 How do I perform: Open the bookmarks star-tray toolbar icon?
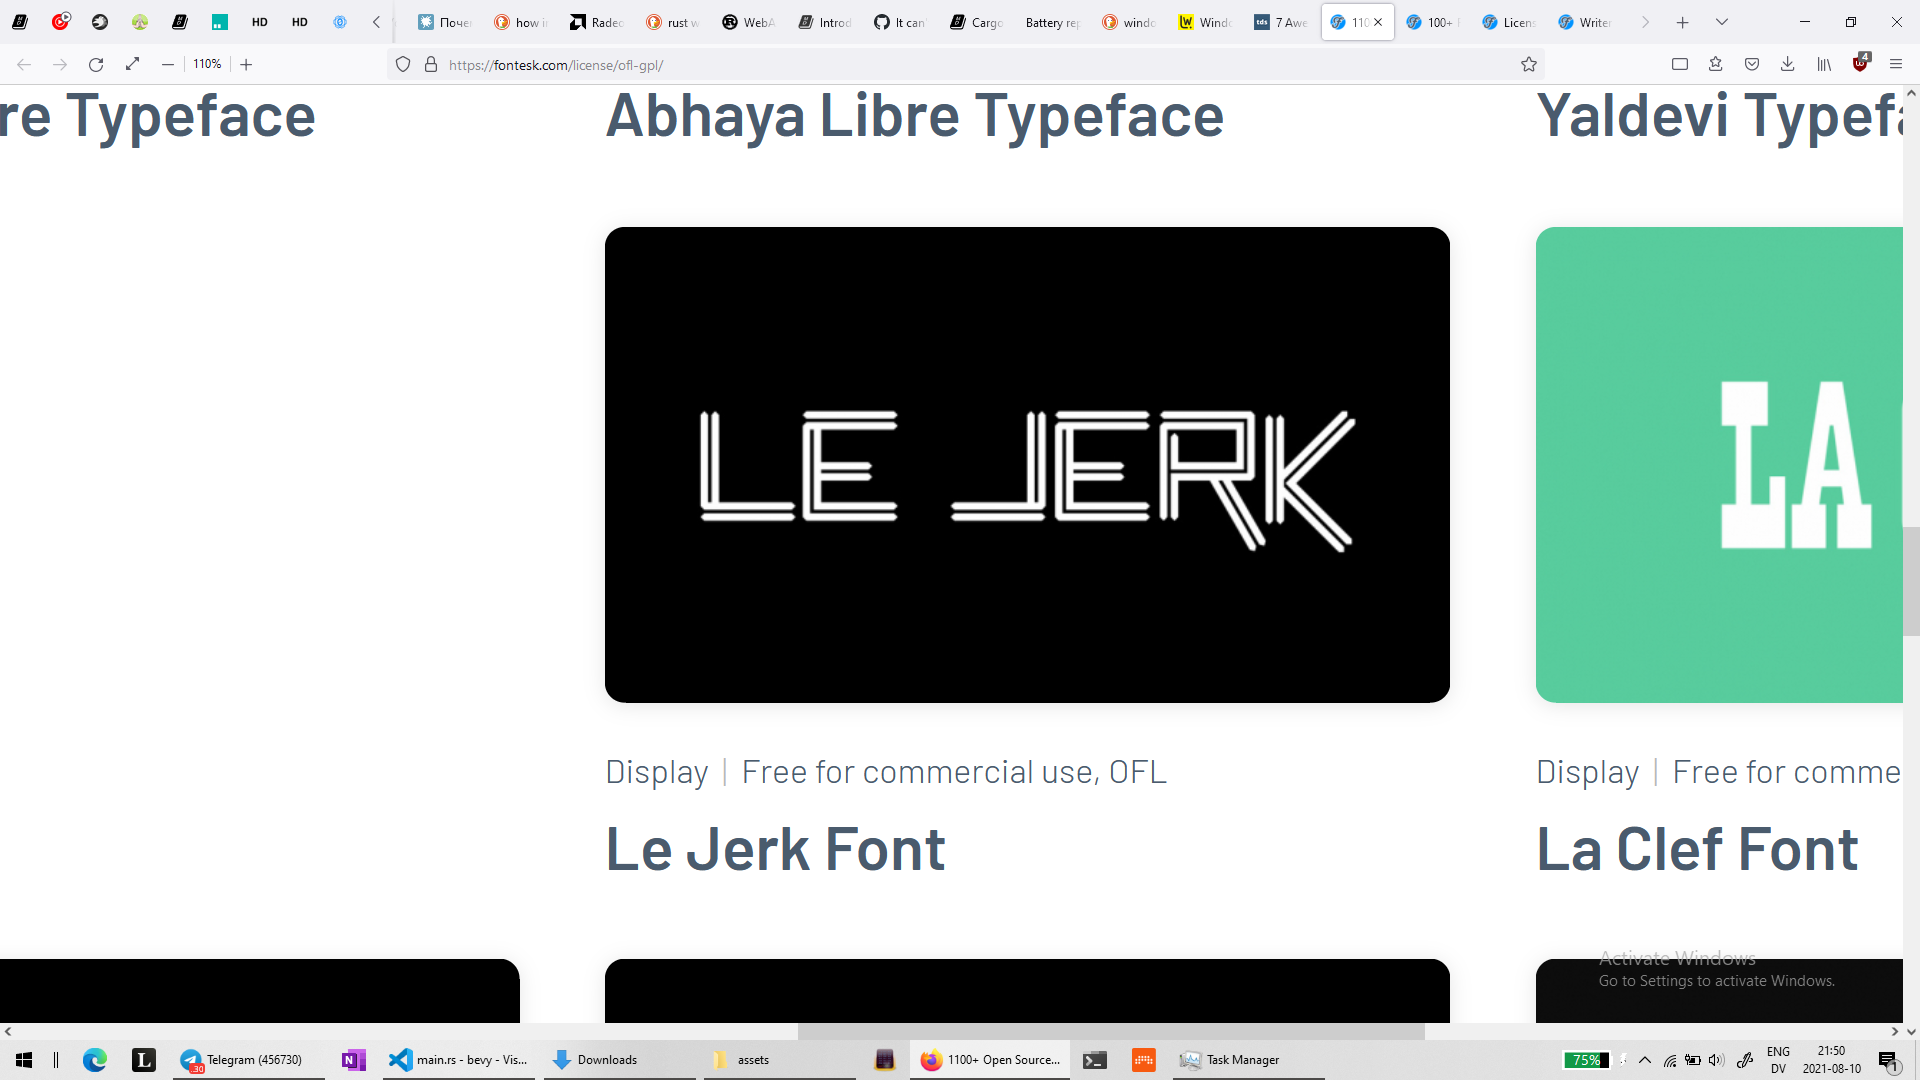pyautogui.click(x=1716, y=64)
